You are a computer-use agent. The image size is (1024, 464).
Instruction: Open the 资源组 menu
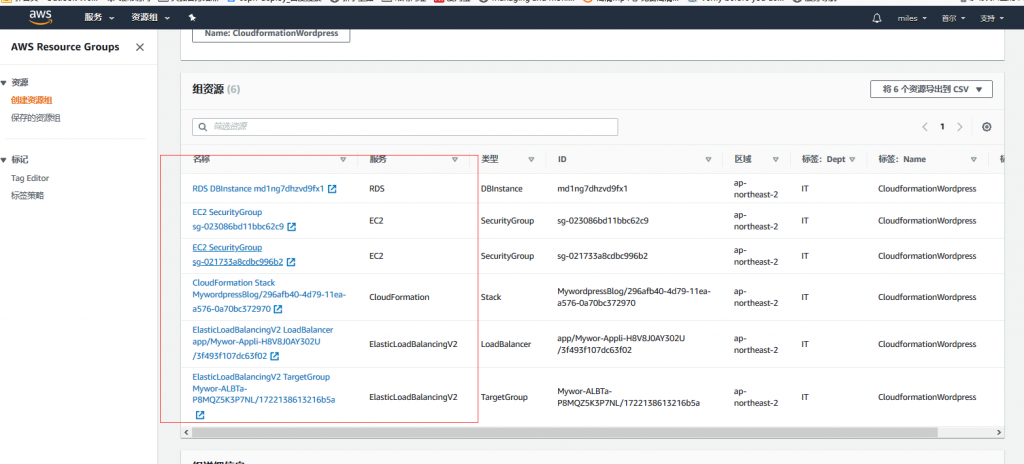pos(150,18)
